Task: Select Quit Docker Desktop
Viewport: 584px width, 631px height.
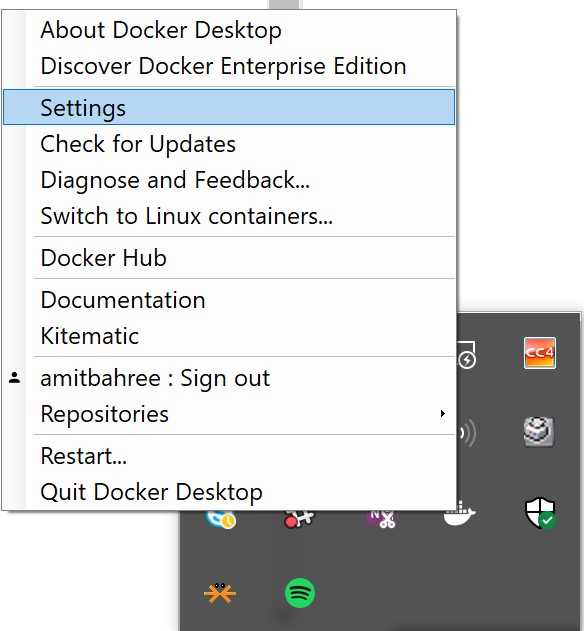Action: 229,492
